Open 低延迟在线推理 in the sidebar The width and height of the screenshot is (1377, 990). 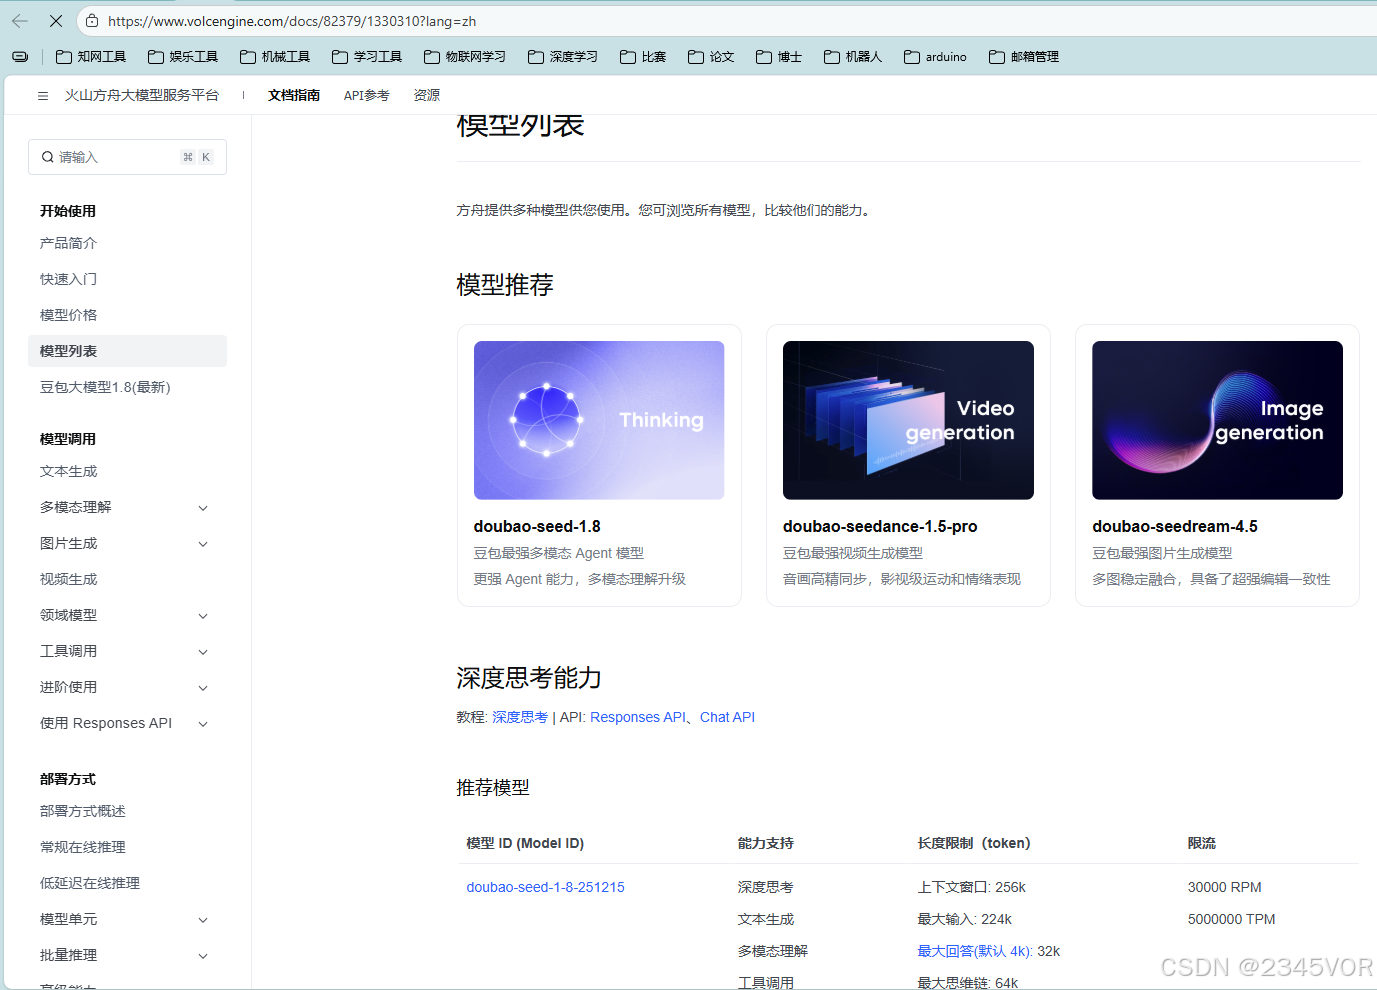tap(90, 883)
